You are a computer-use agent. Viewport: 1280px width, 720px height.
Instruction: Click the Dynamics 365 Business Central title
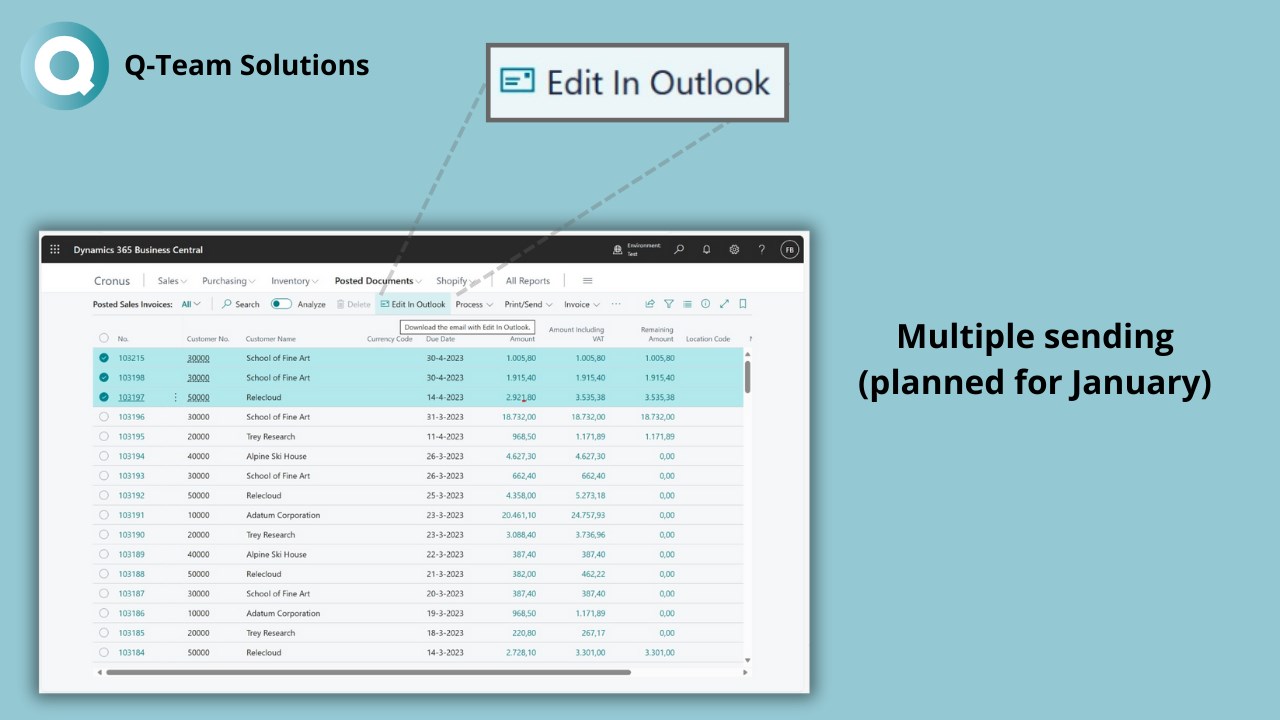(x=138, y=250)
